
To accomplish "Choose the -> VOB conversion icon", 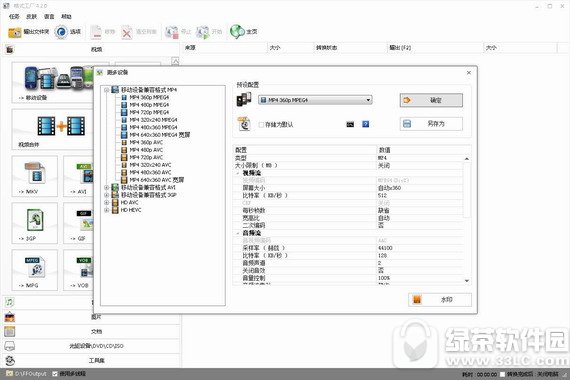I will (x=79, y=270).
